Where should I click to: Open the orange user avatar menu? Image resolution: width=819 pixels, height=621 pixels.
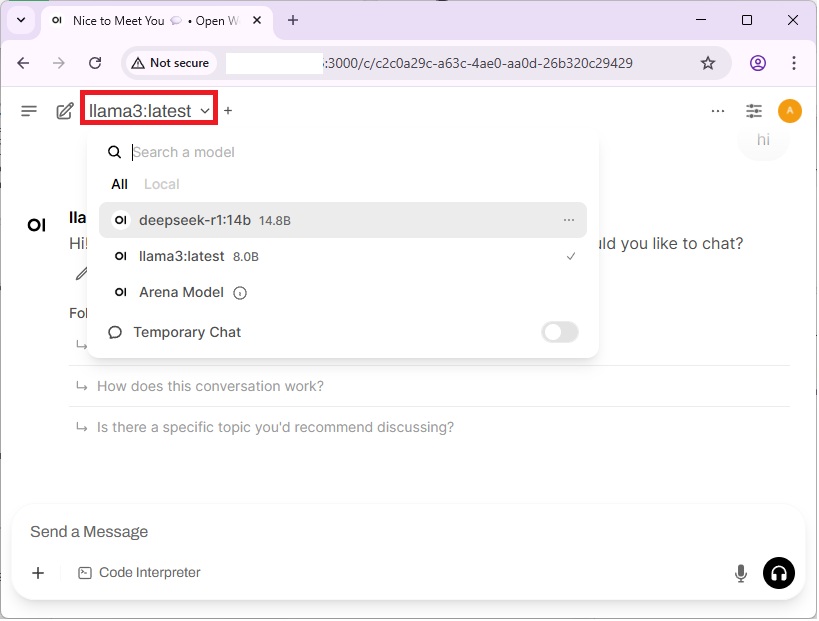[789, 111]
